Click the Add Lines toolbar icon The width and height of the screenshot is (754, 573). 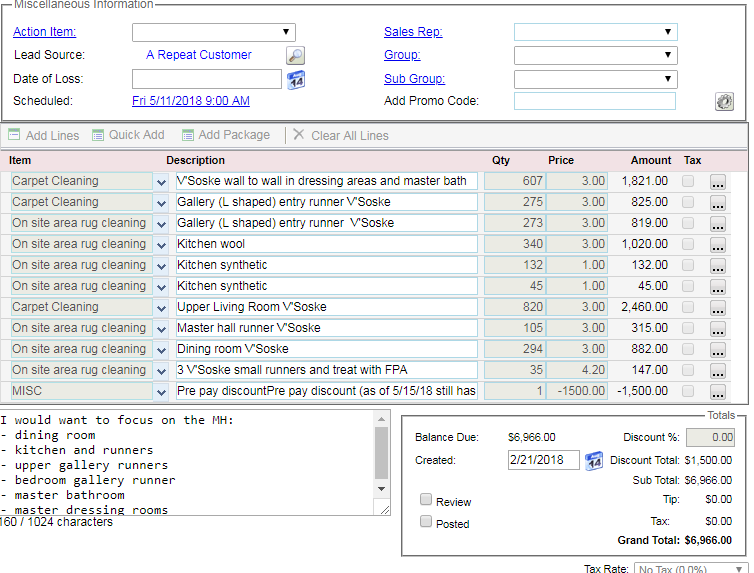point(15,135)
